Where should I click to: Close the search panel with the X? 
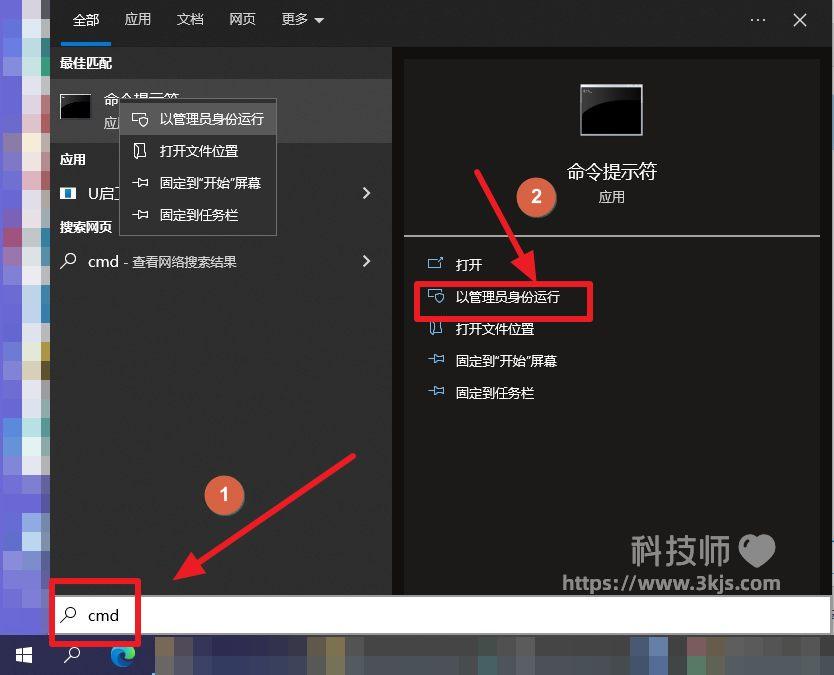click(799, 20)
